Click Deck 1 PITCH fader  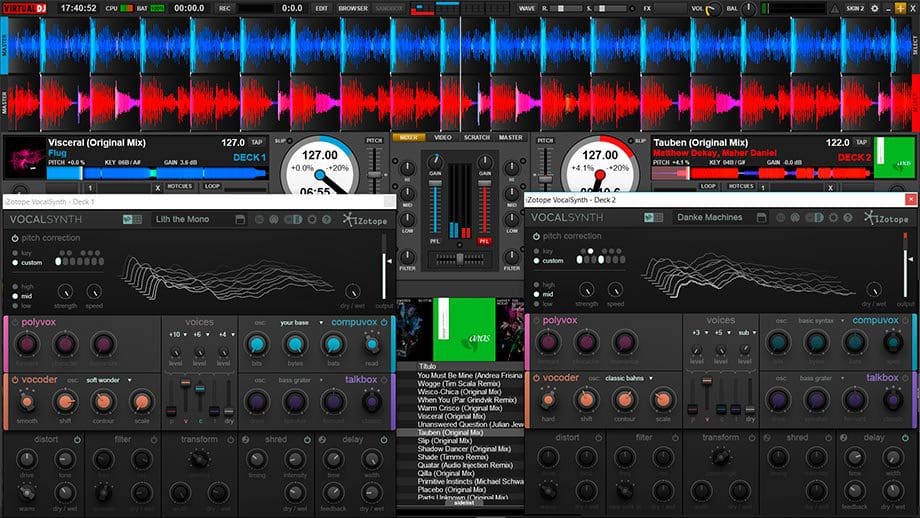[x=374, y=175]
